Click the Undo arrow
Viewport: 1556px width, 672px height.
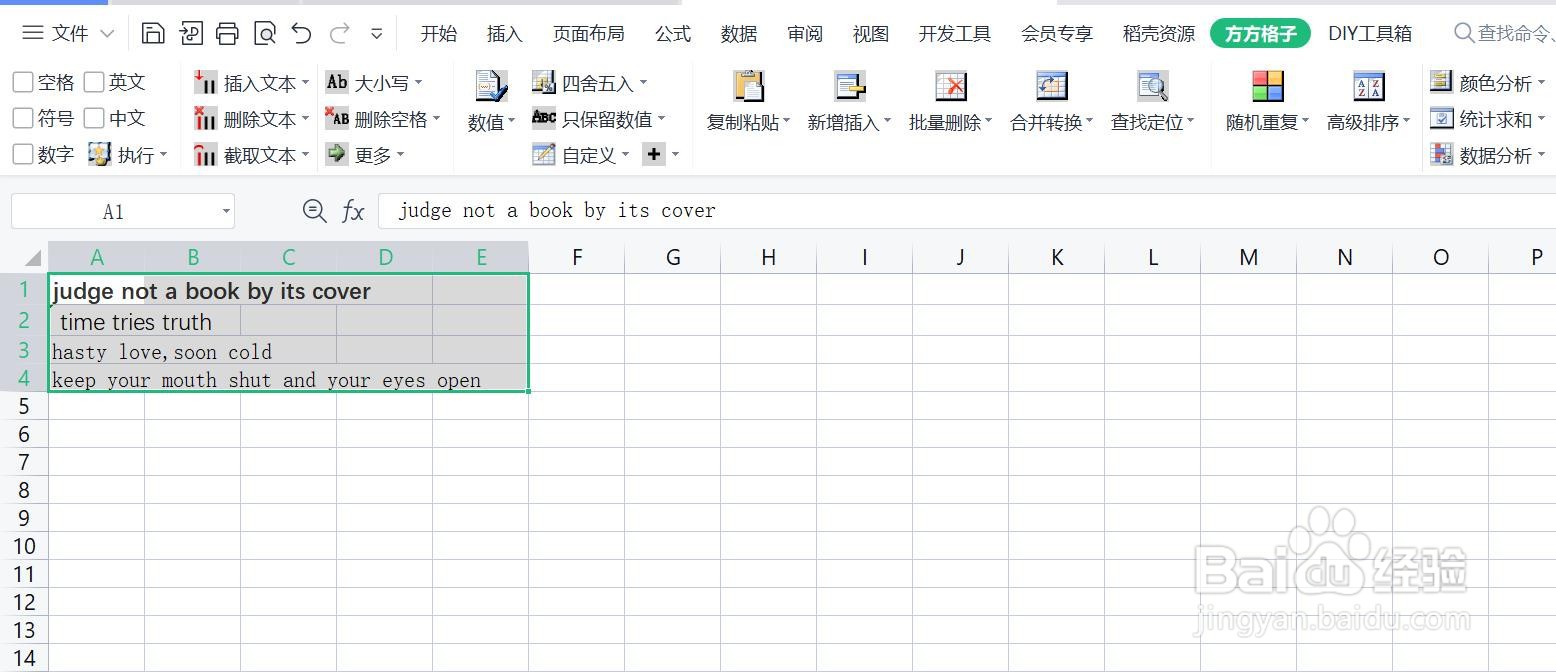pos(302,33)
